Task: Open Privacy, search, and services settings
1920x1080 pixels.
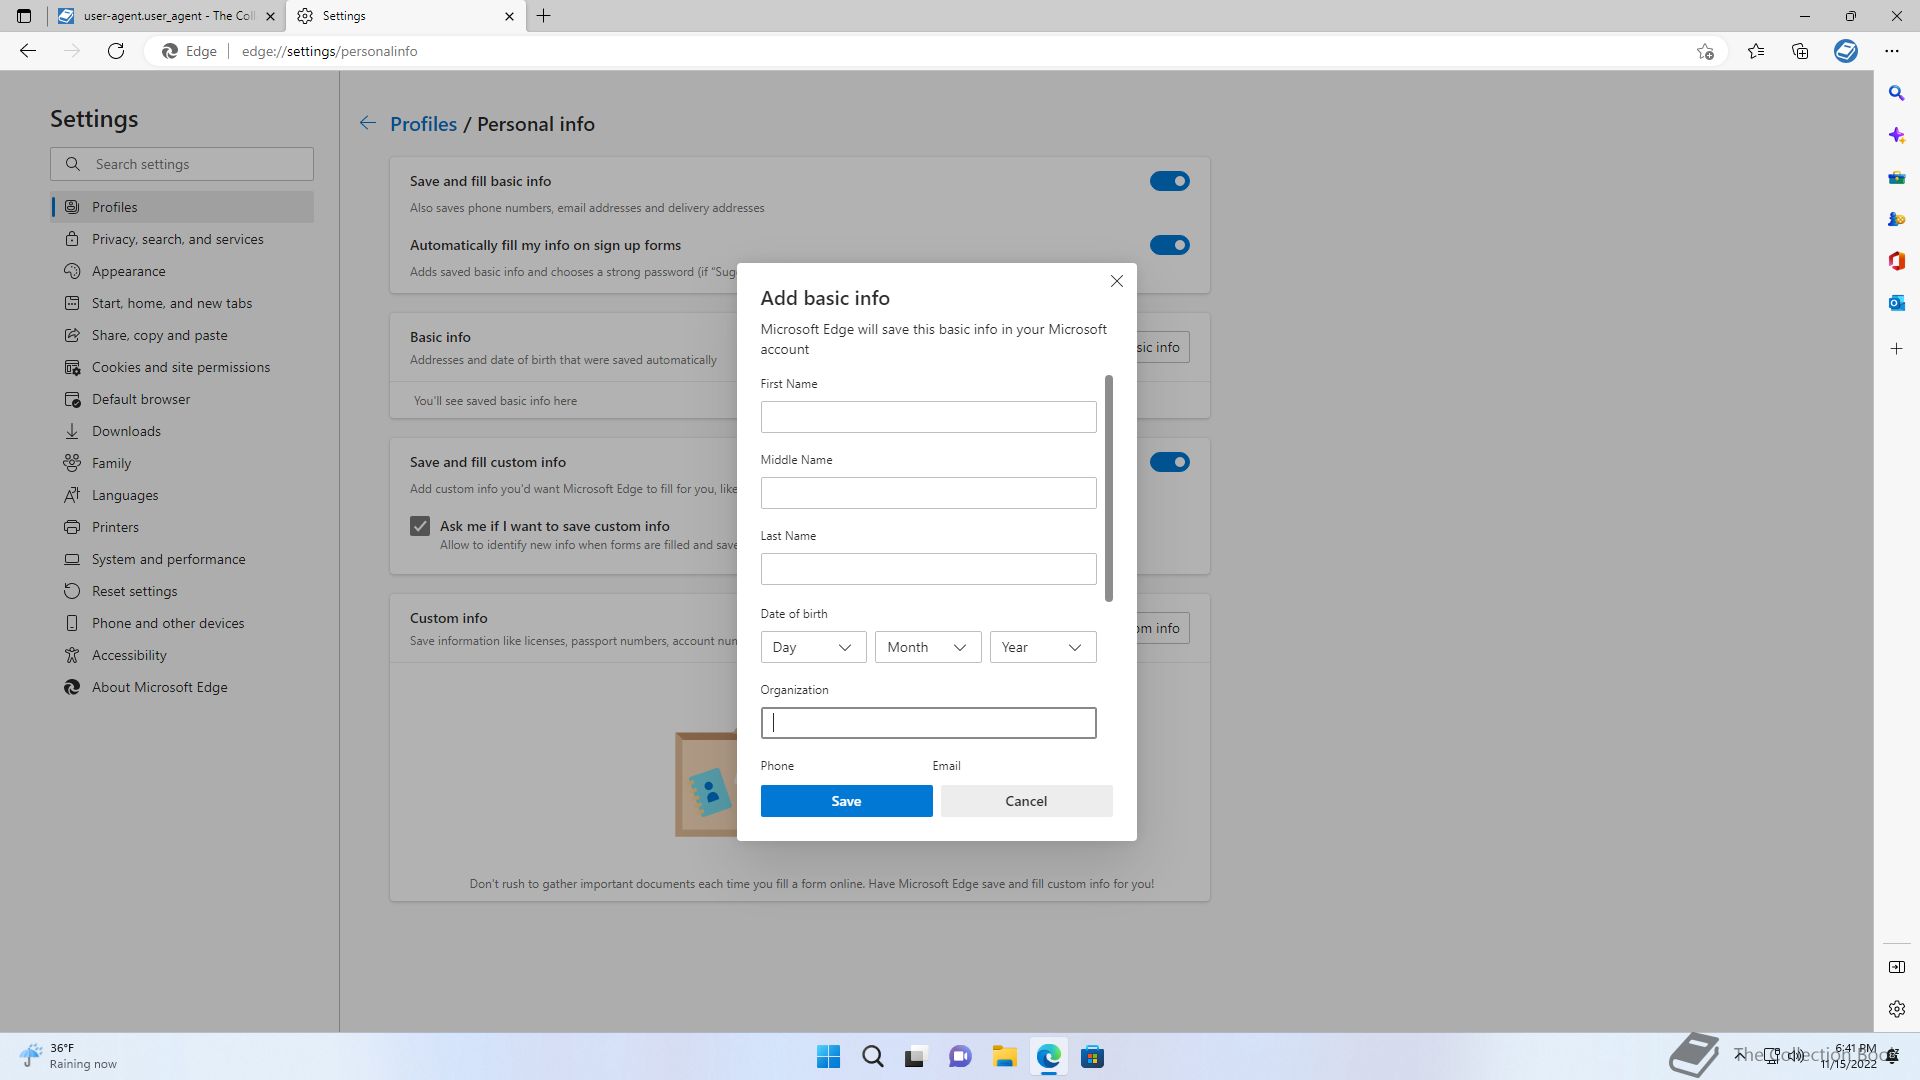Action: point(177,239)
